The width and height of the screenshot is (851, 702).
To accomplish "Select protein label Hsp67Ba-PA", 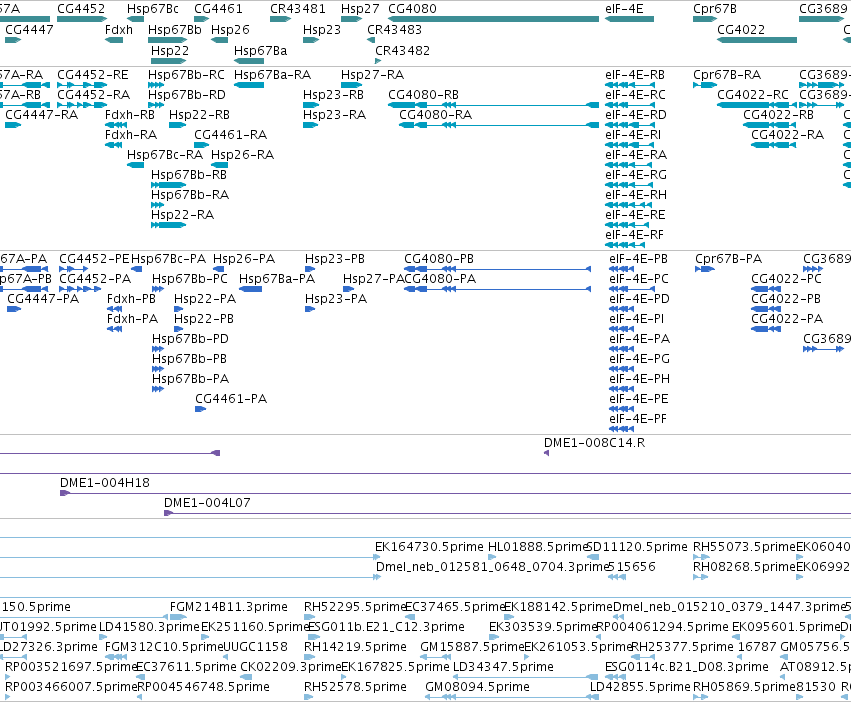I will (277, 279).
